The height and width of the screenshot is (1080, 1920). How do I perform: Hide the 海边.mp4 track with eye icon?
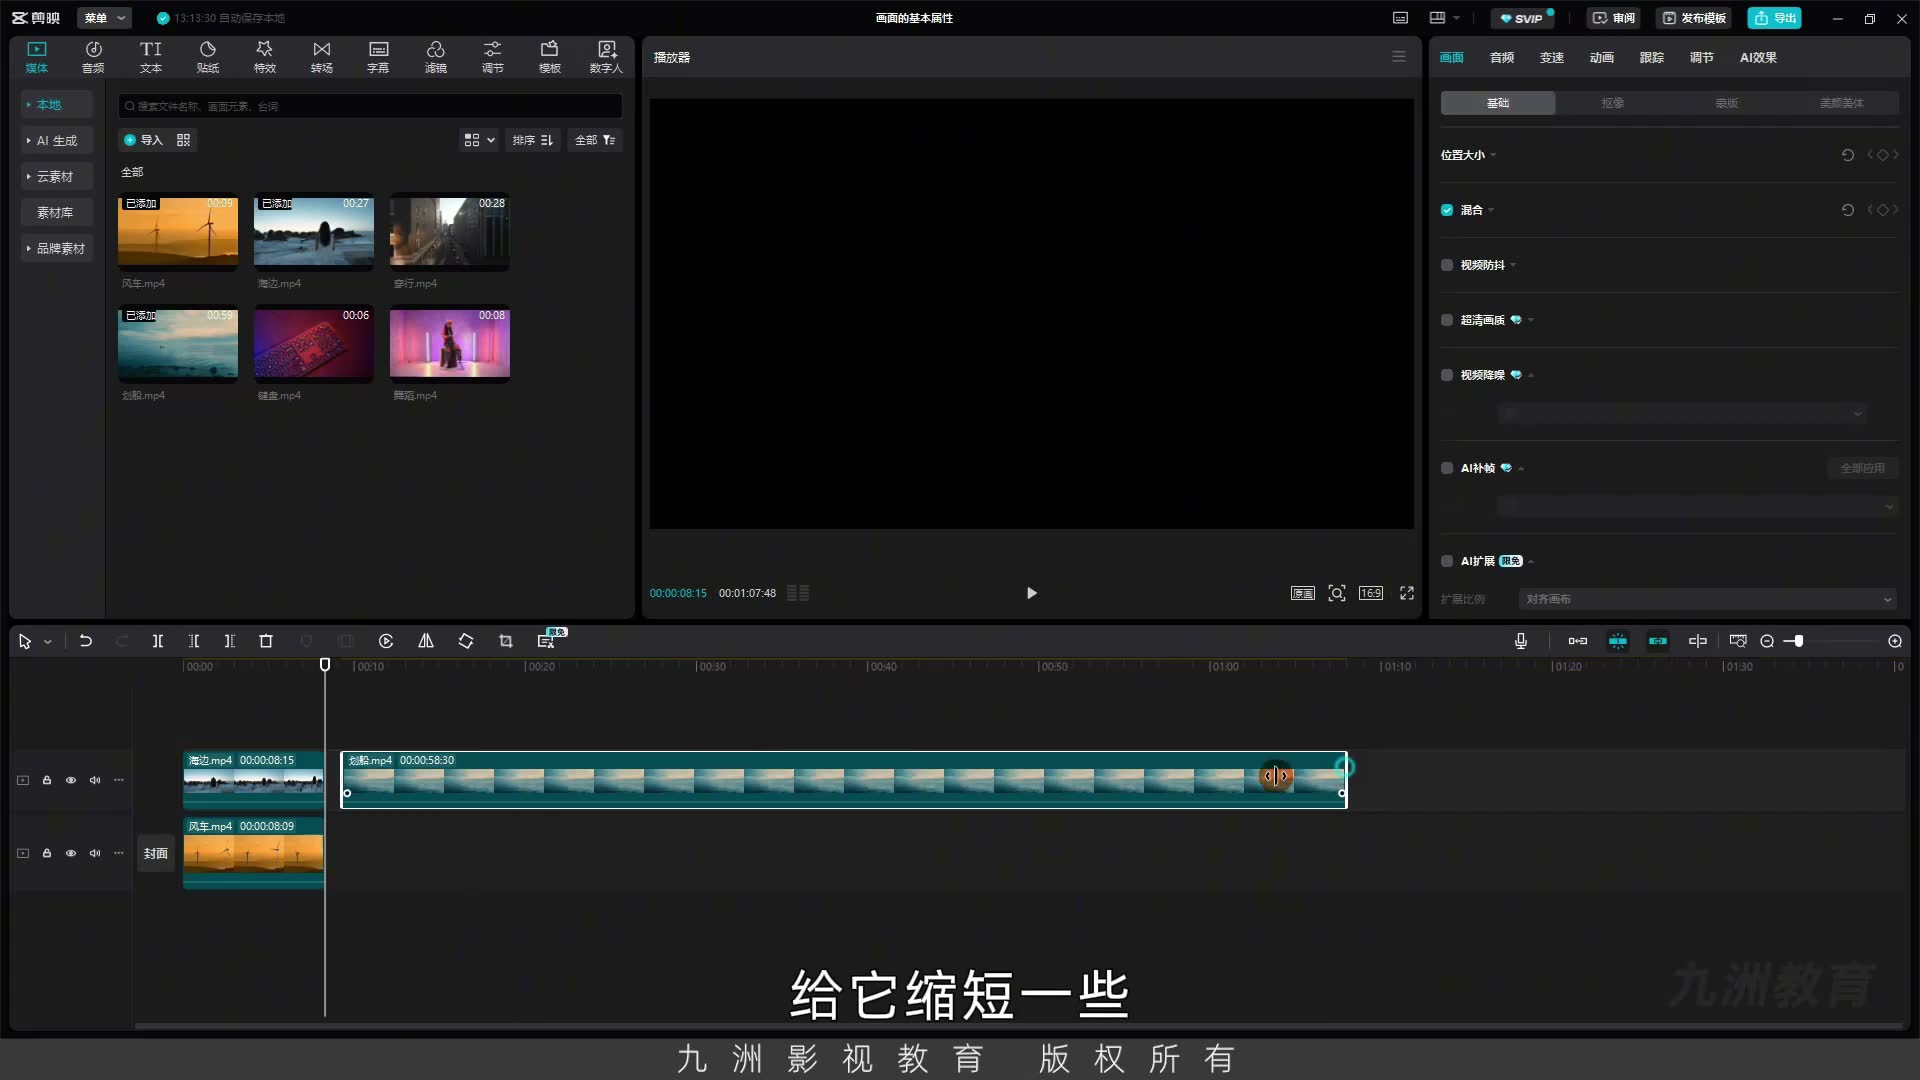(x=71, y=780)
